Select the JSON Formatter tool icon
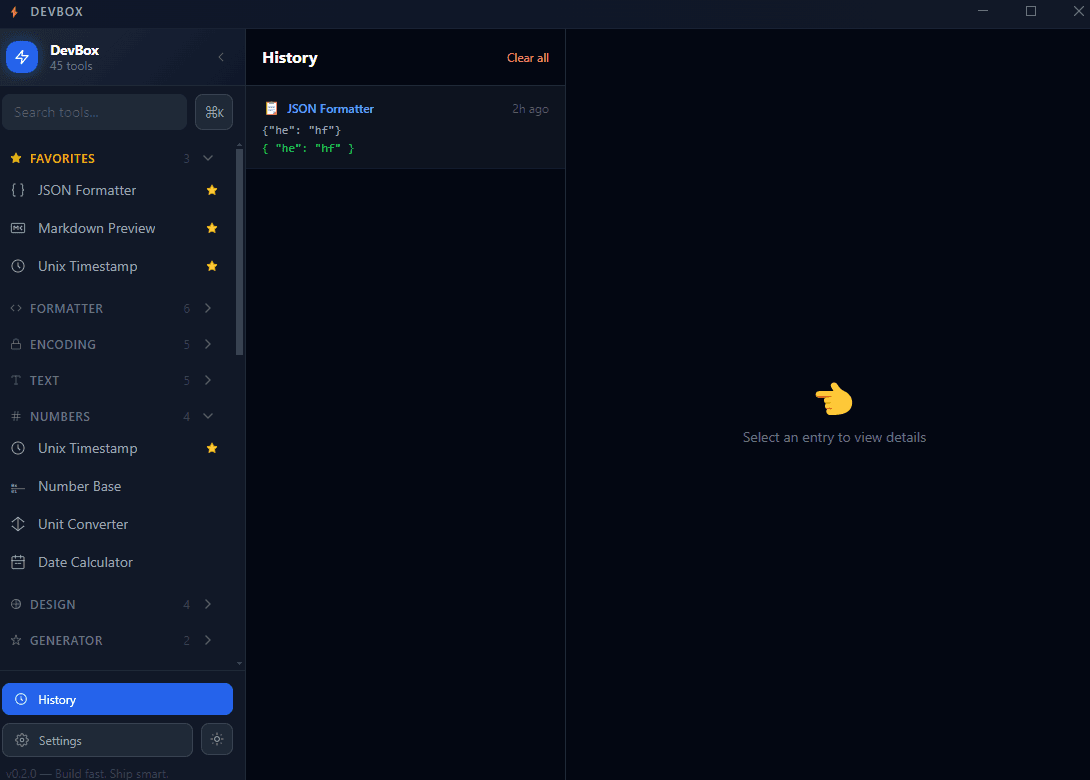 (17, 190)
